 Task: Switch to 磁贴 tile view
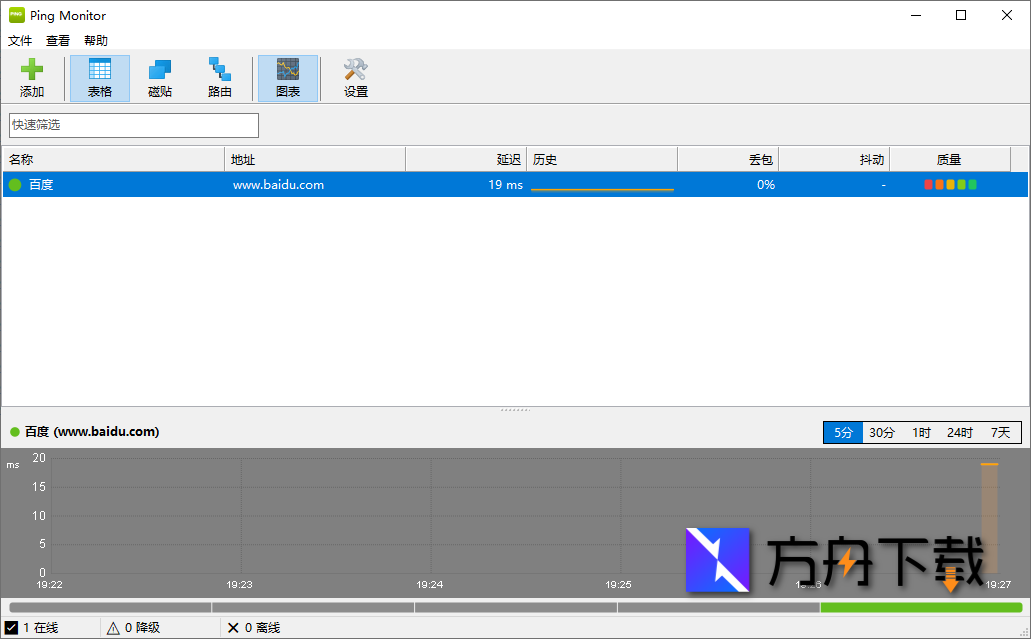pos(159,77)
